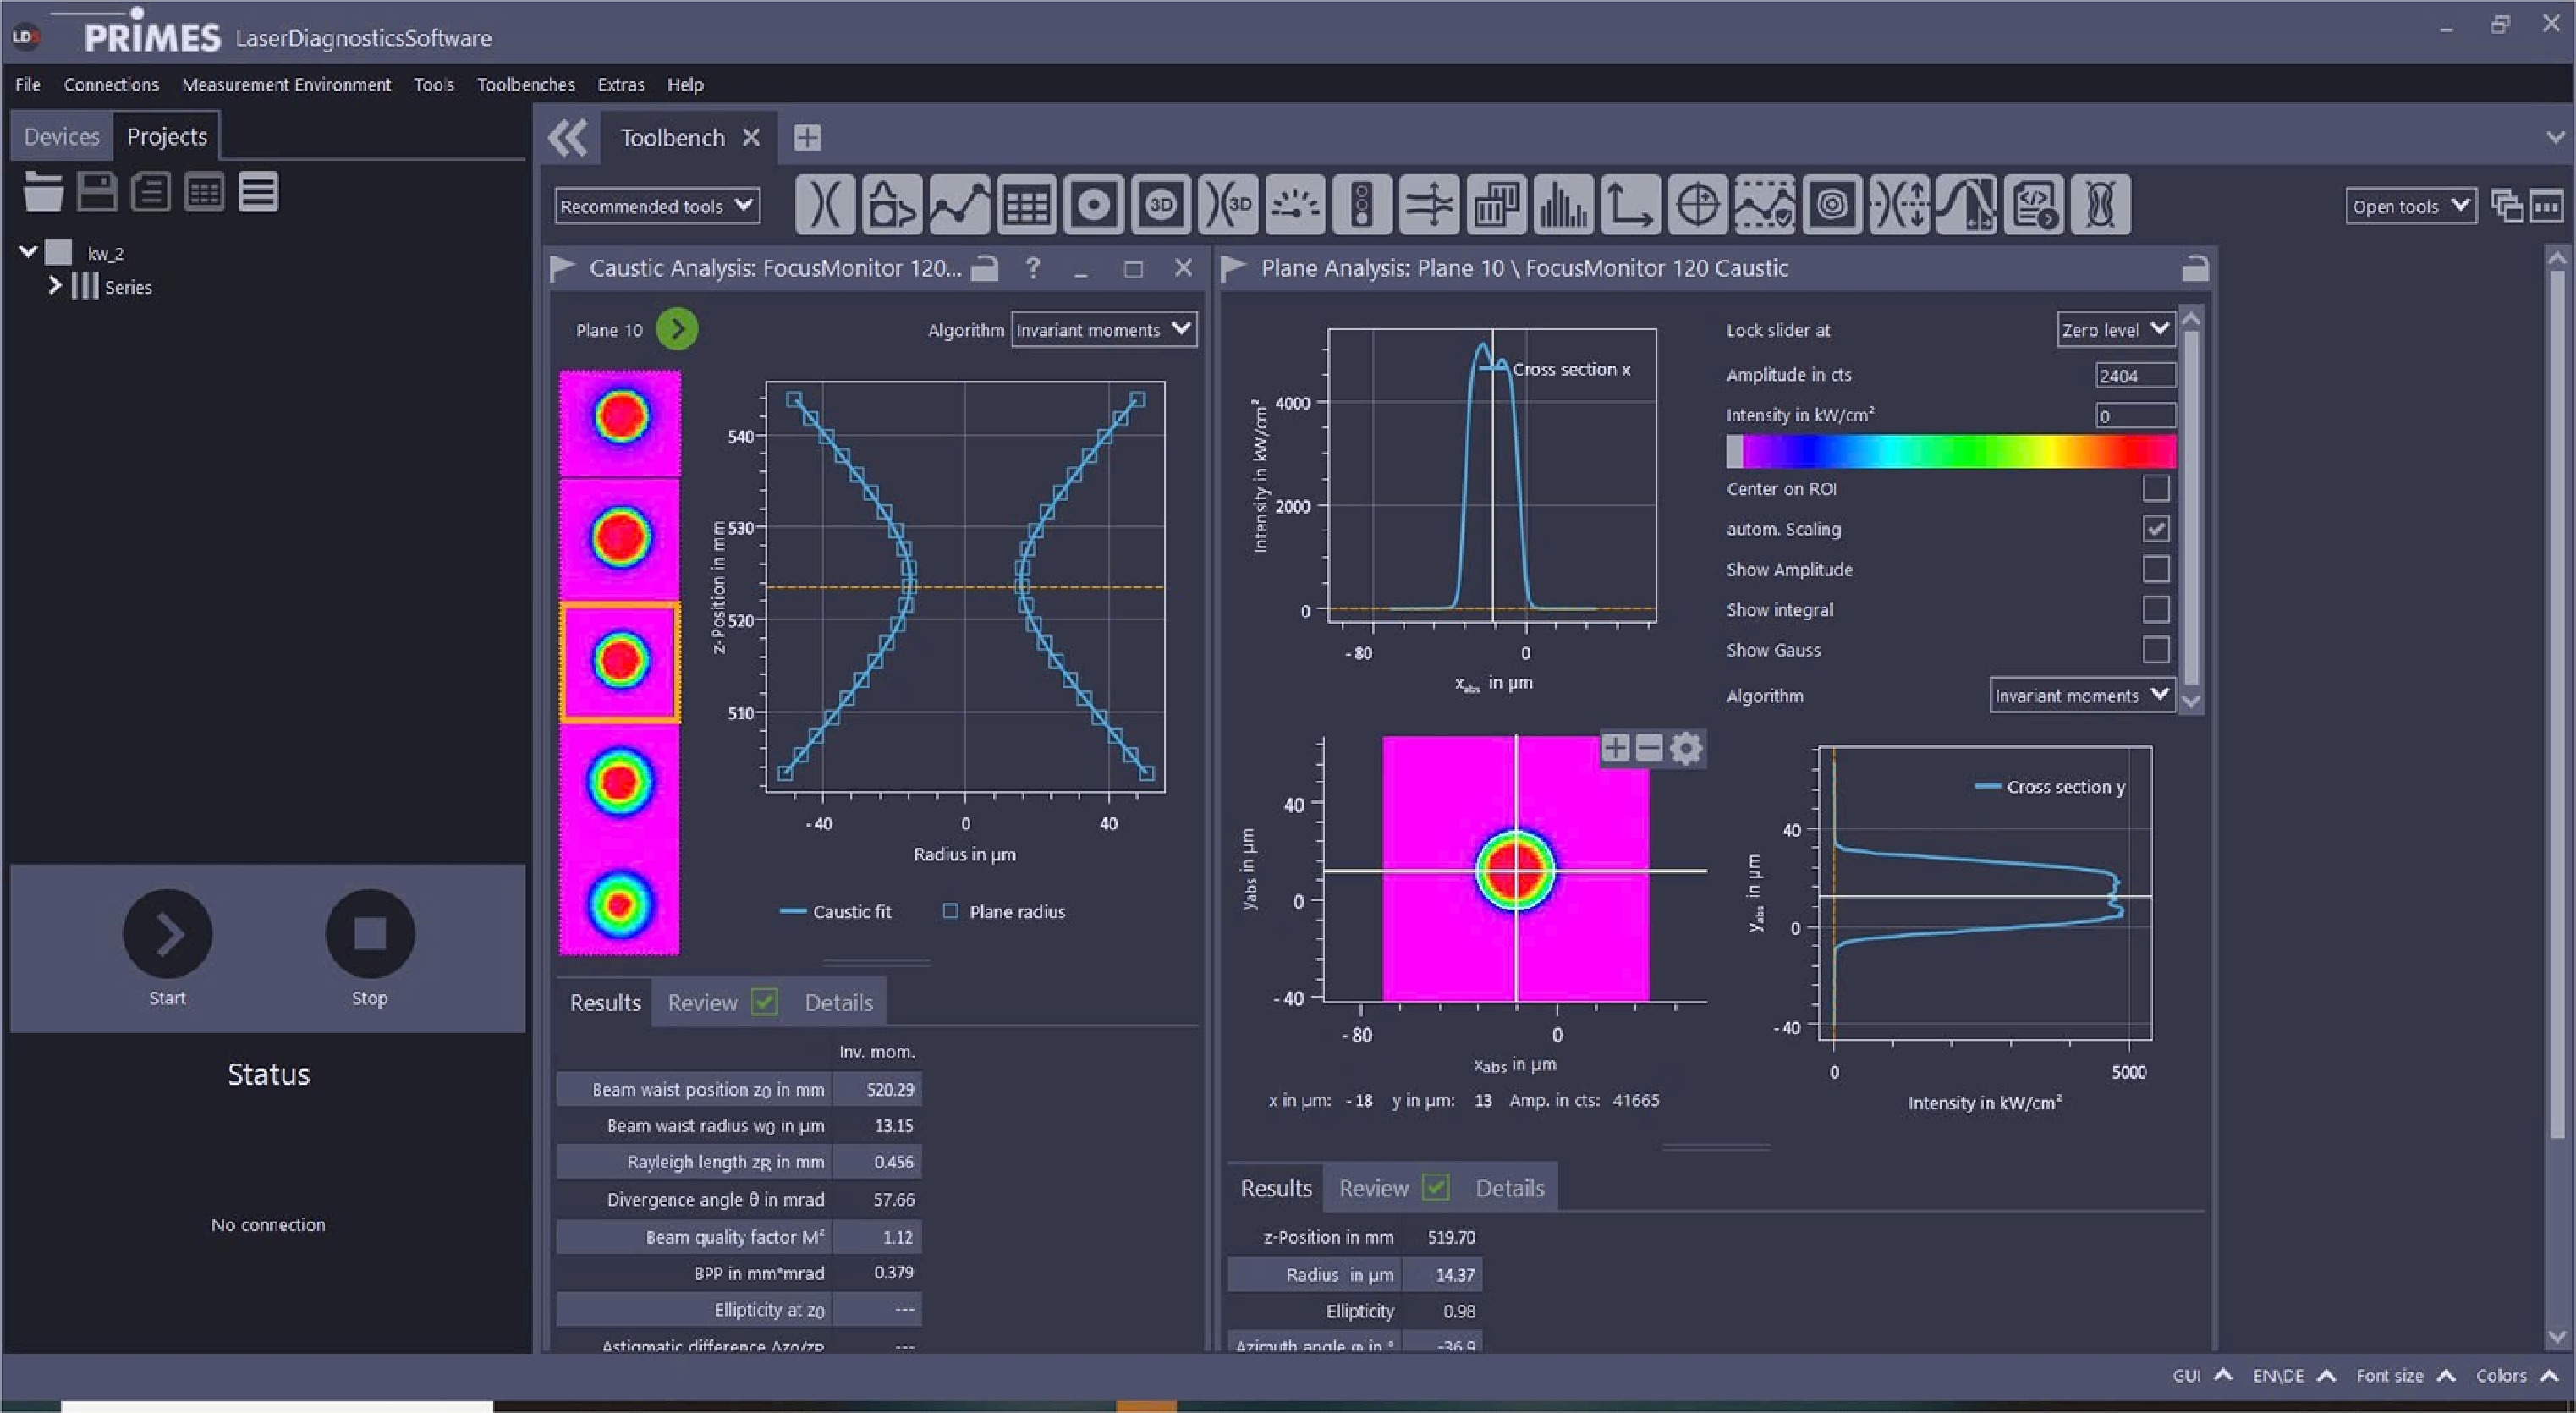This screenshot has height=1413, width=2576.
Task: Switch to the Devices tab
Action: [x=61, y=136]
